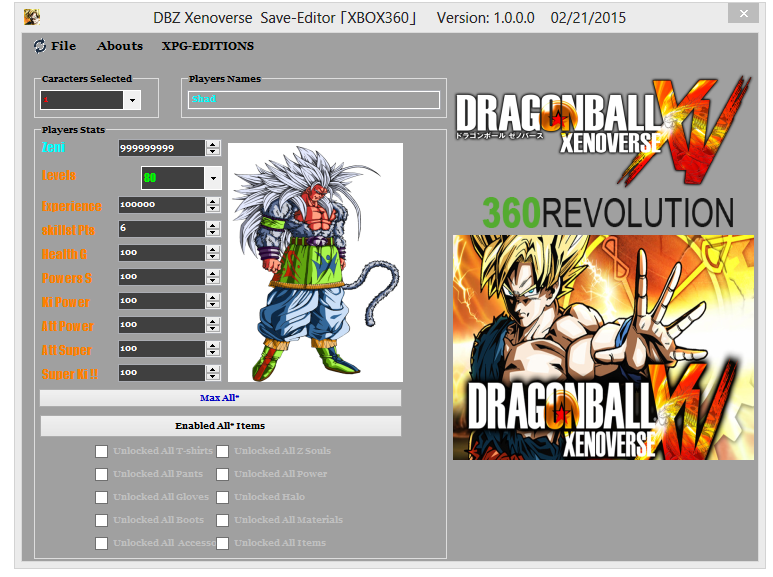This screenshot has height=577, width=773.
Task: Tick the Unlocked All Z Souls checkbox
Action: point(223,451)
